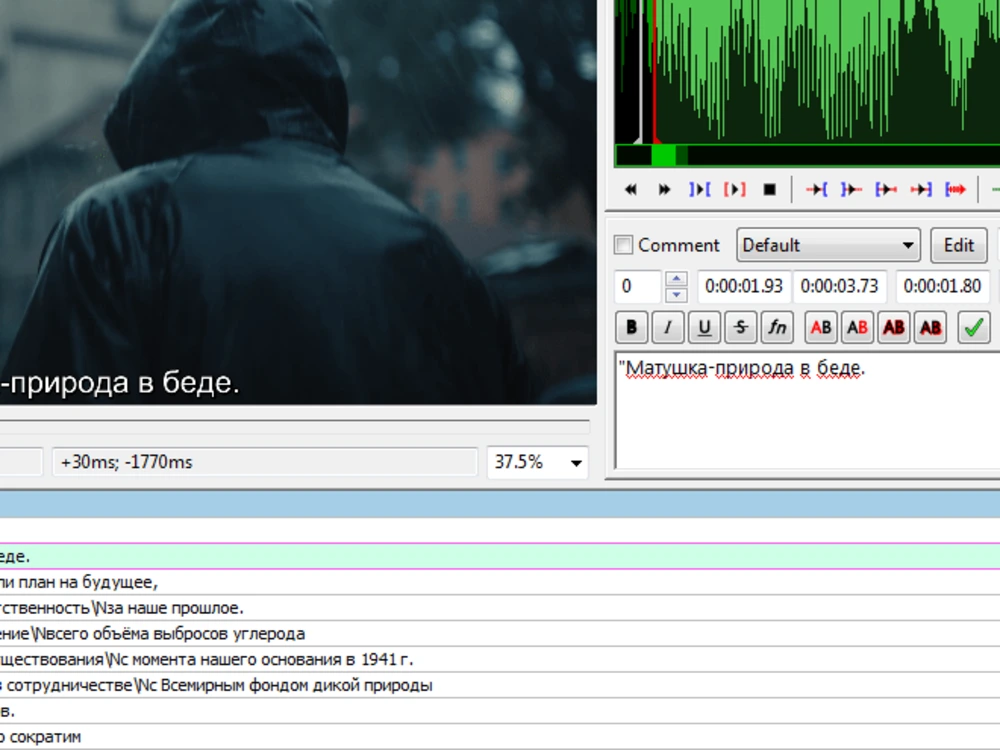Commit changes with green checkmark
The width and height of the screenshot is (1000, 750).
click(974, 327)
